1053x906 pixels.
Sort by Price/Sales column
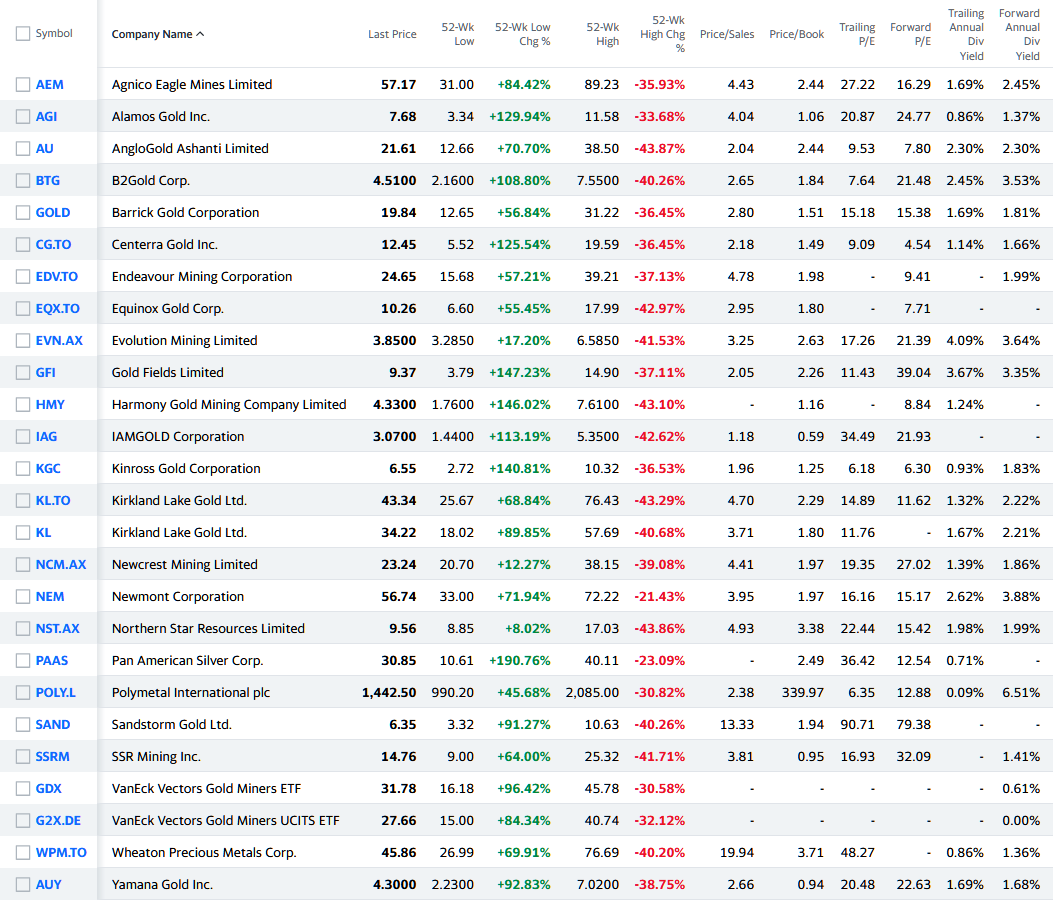point(727,34)
